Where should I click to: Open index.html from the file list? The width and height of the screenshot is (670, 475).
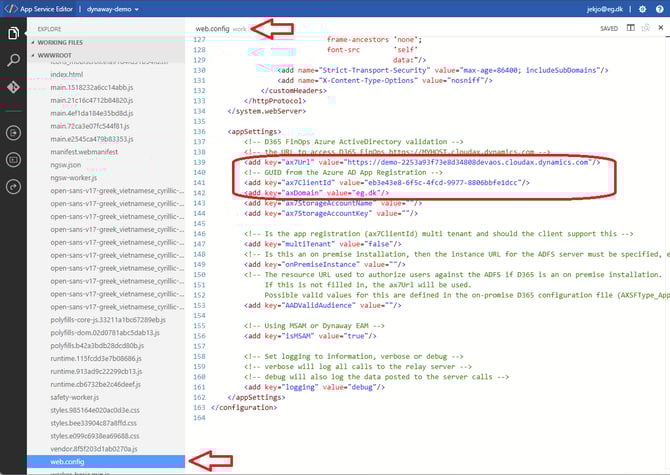[66, 74]
